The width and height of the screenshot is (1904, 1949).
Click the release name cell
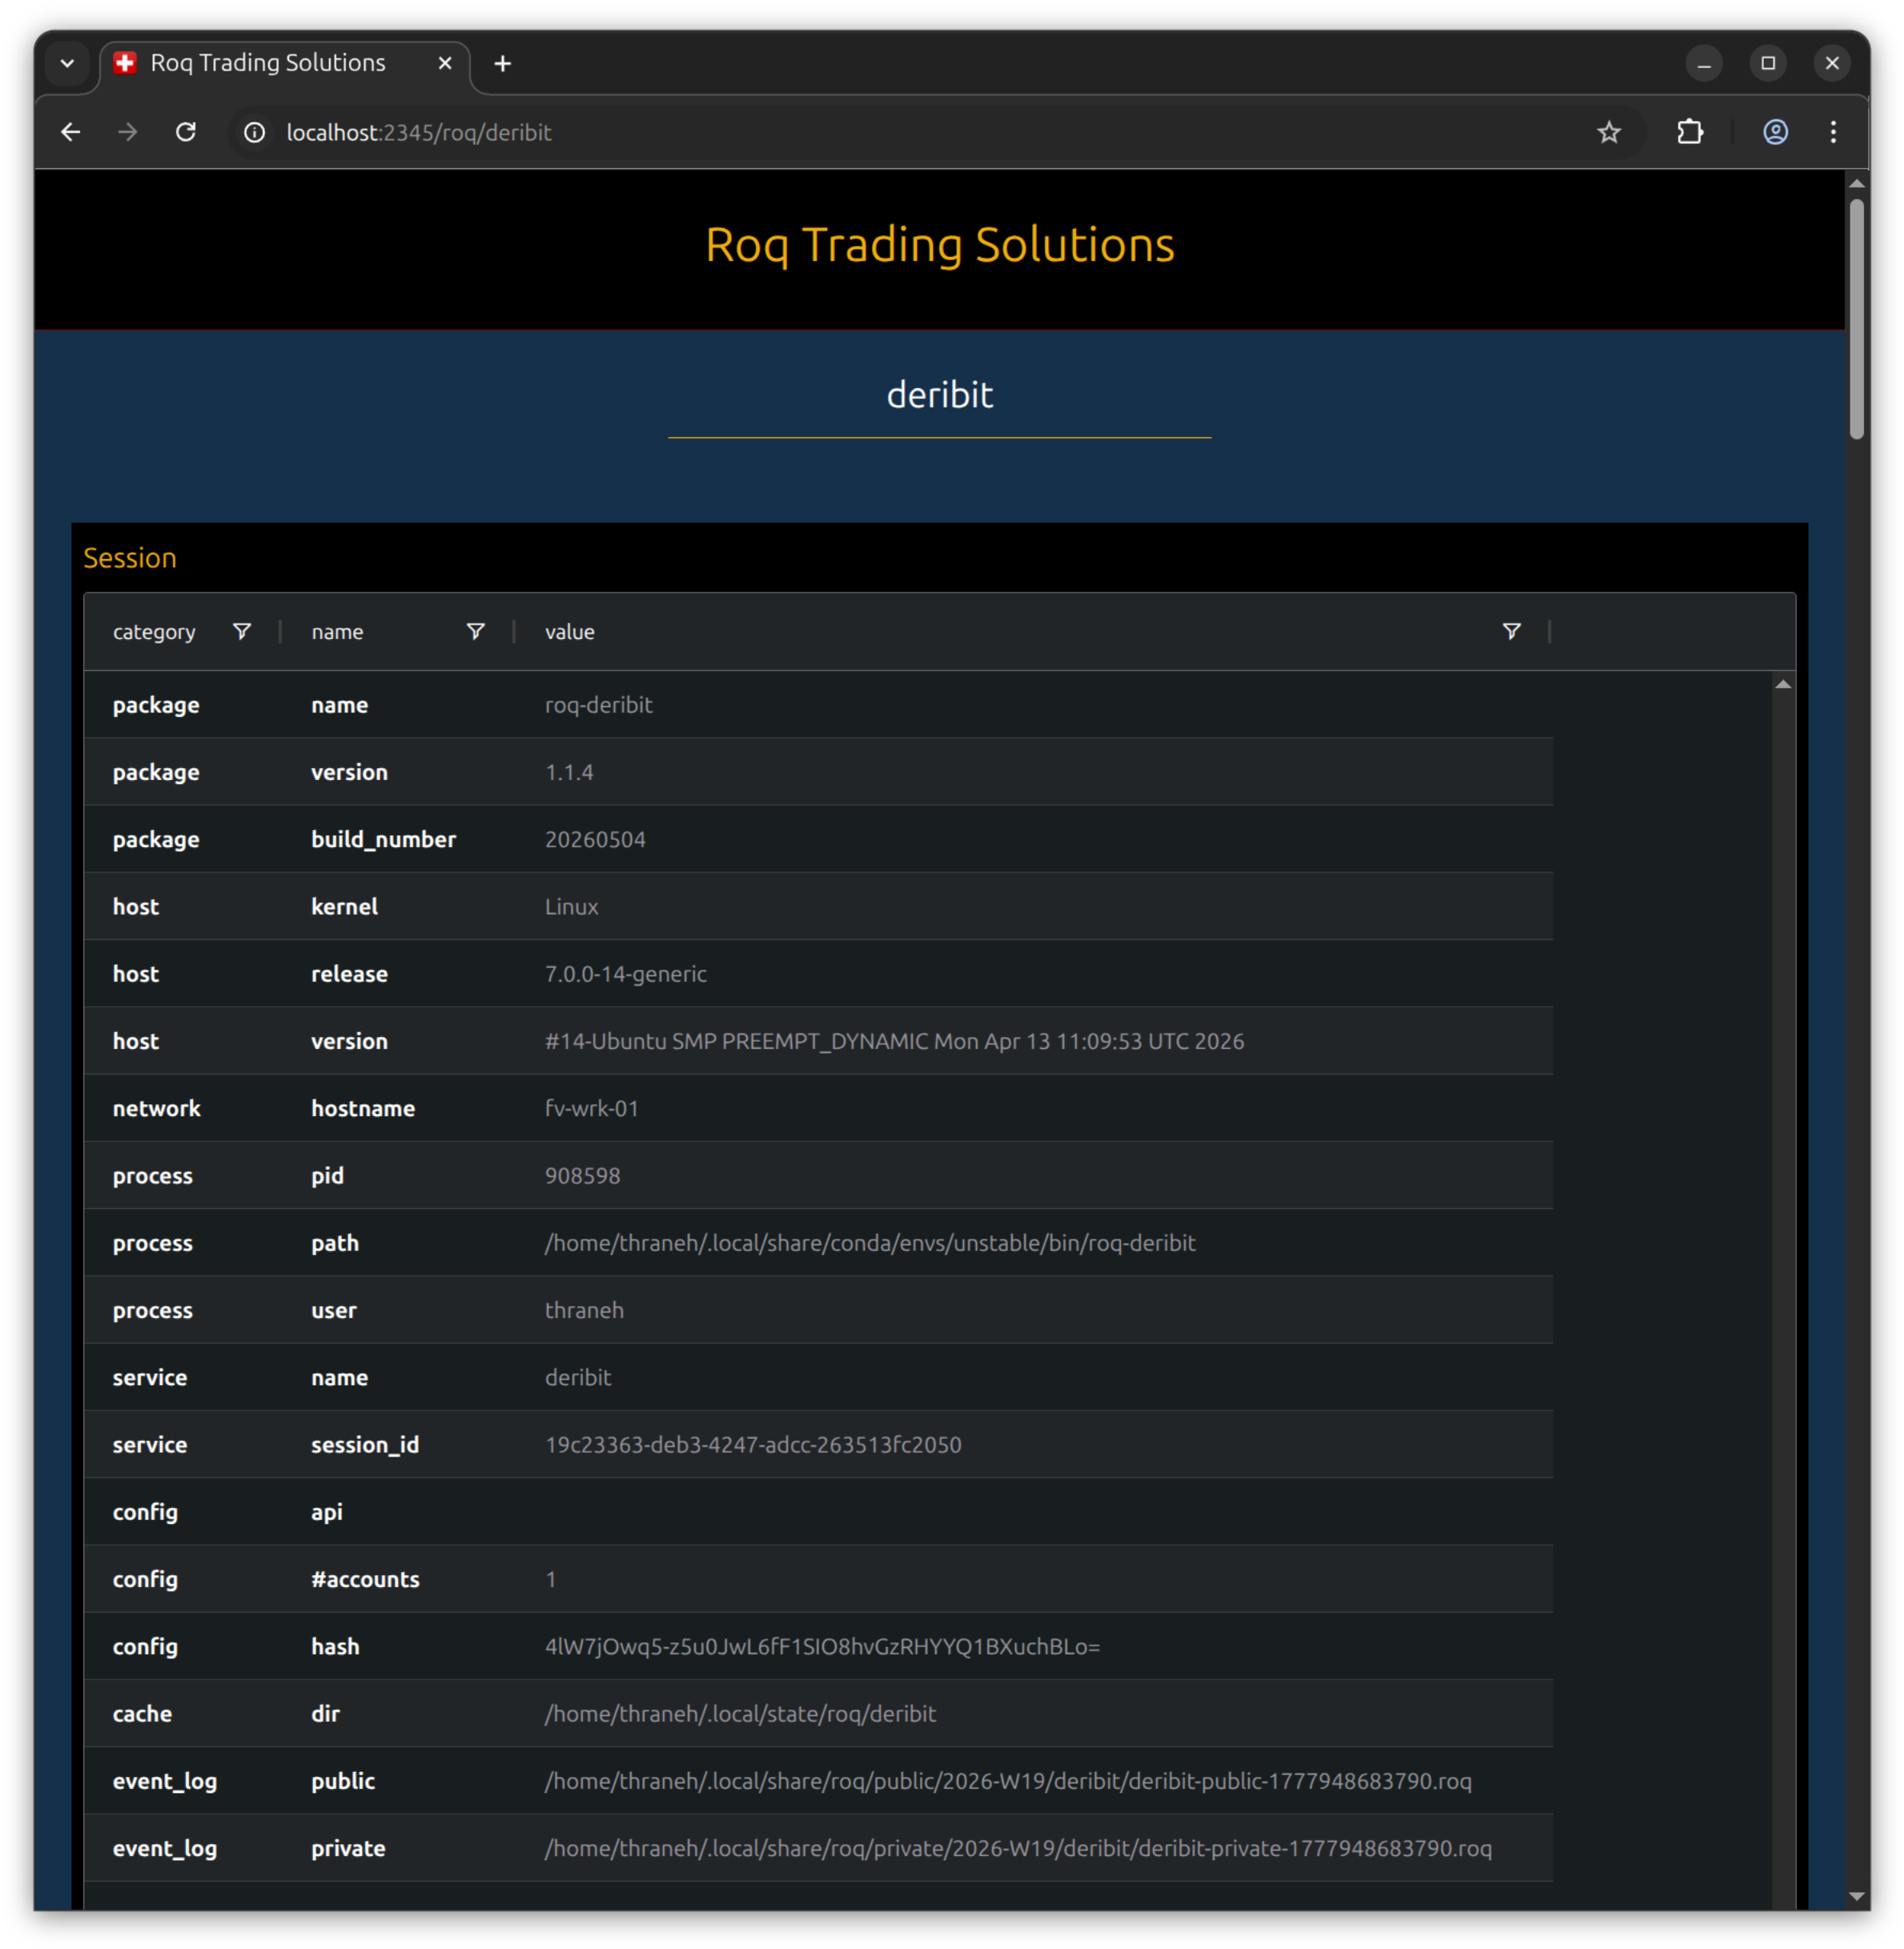click(x=349, y=974)
